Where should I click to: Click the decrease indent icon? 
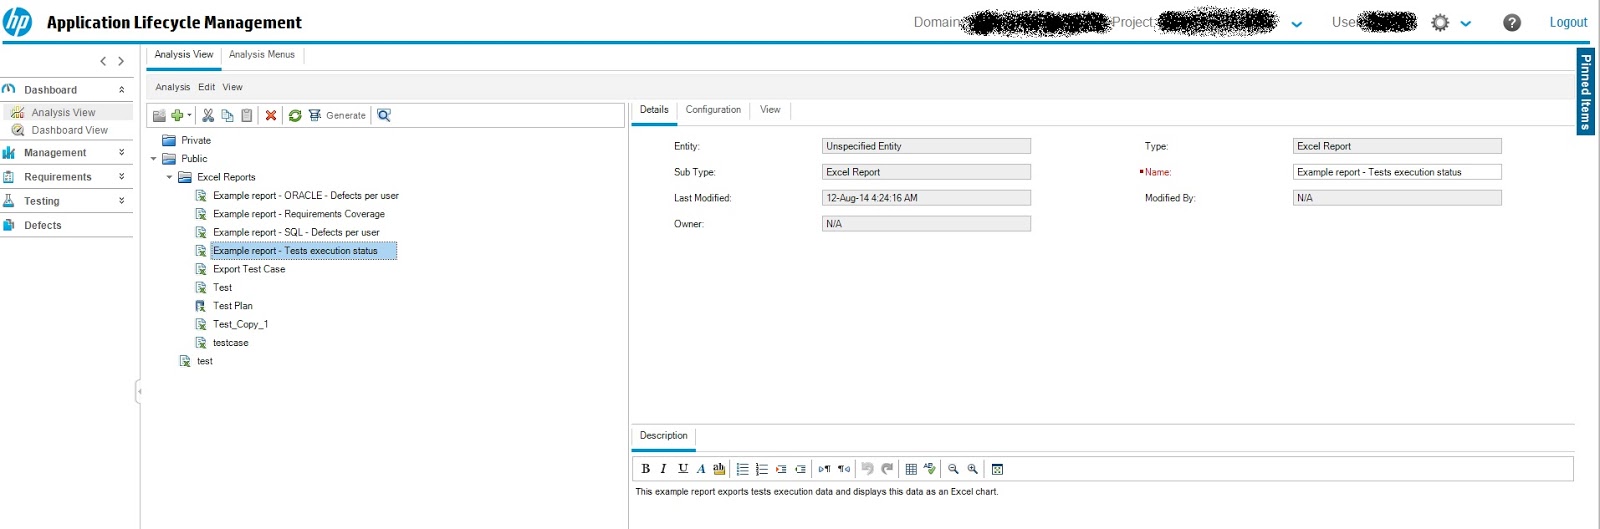coord(800,469)
